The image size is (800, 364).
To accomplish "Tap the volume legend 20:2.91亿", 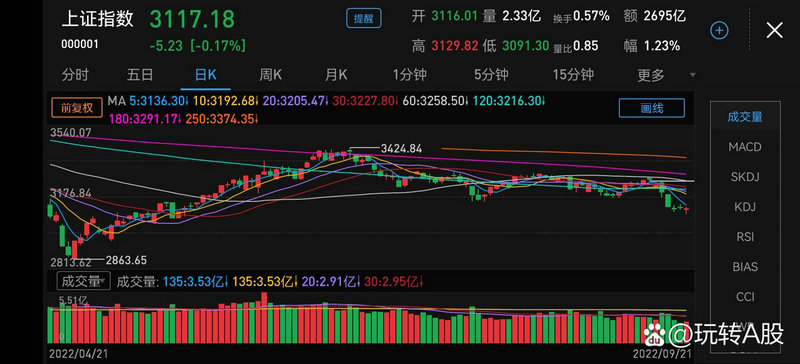I will pos(330,281).
